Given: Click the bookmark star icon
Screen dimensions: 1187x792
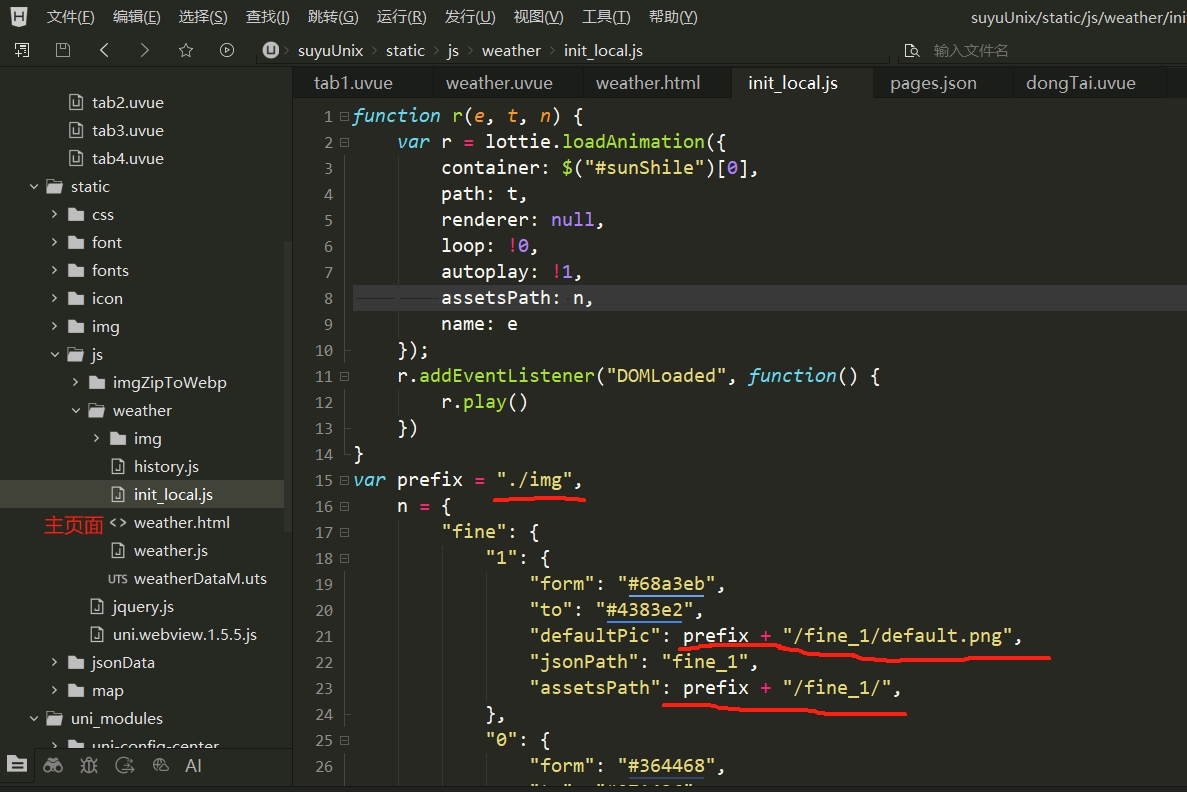Looking at the screenshot, I should click(186, 50).
